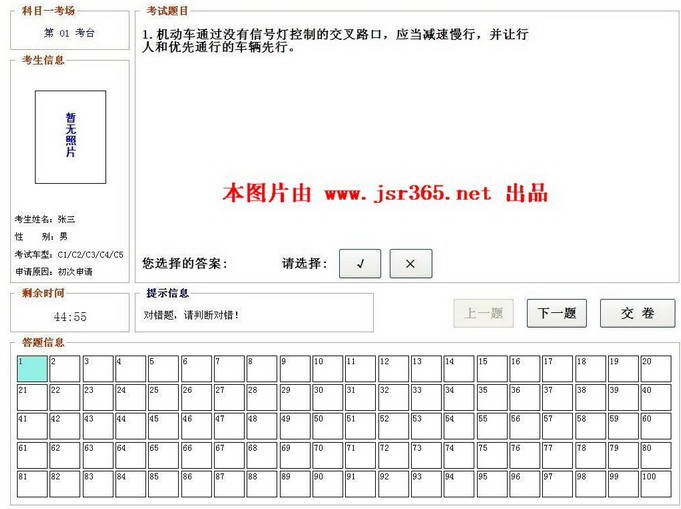The height and width of the screenshot is (509, 681).
Task: Click candidate name text 张三
Action: point(66,219)
